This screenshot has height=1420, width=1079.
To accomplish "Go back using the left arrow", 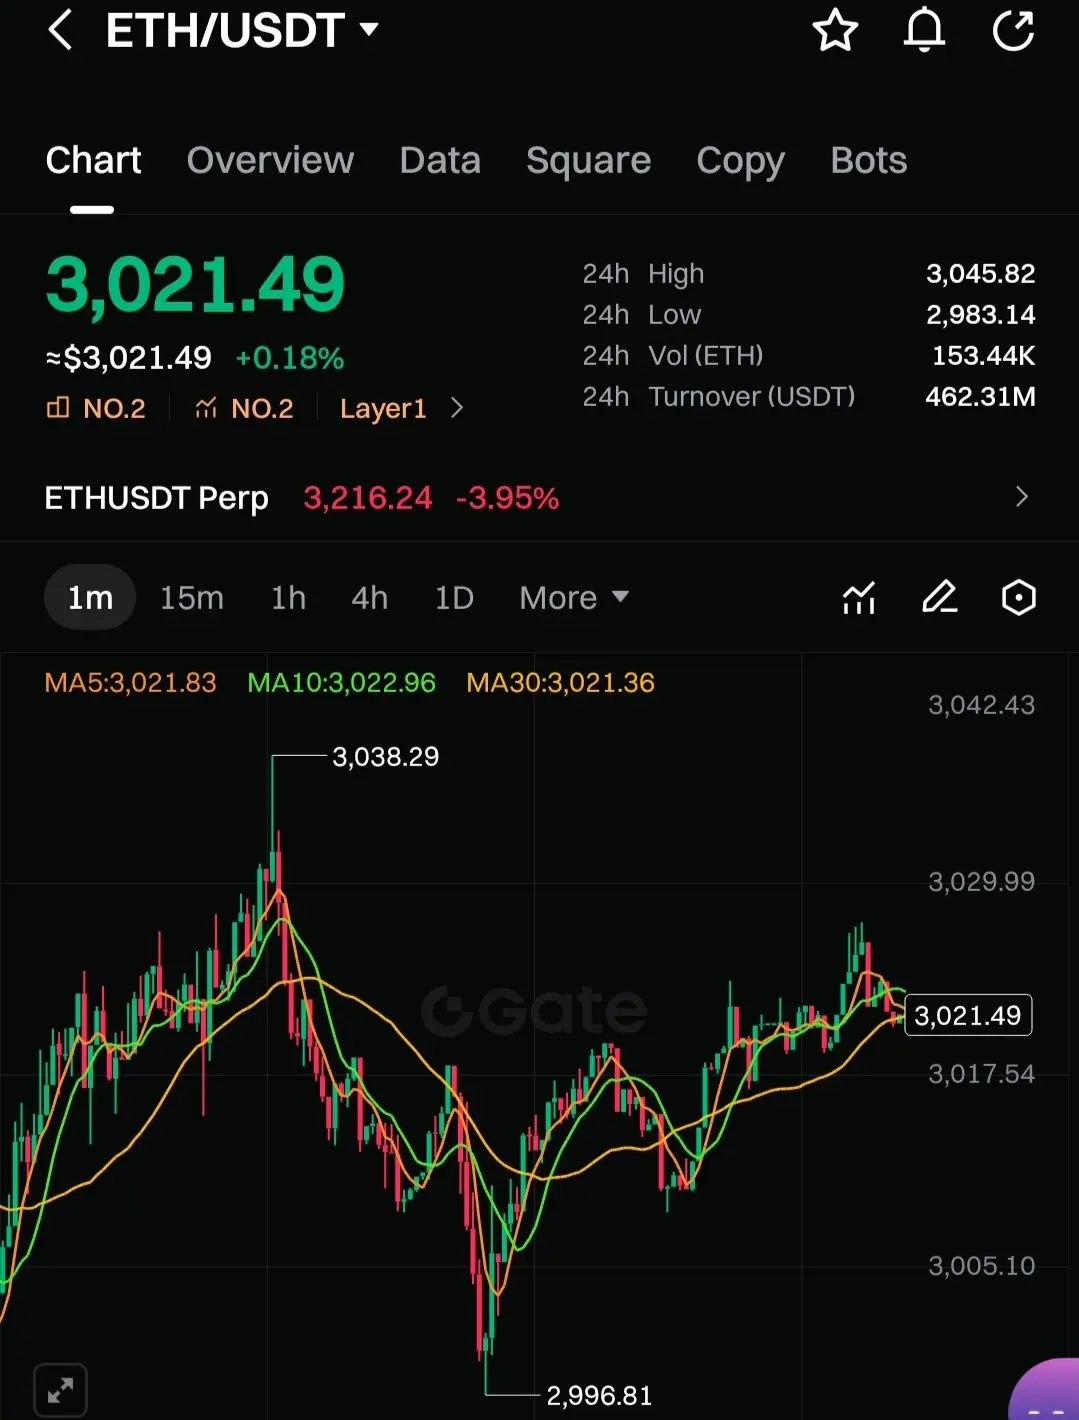I will (x=60, y=30).
